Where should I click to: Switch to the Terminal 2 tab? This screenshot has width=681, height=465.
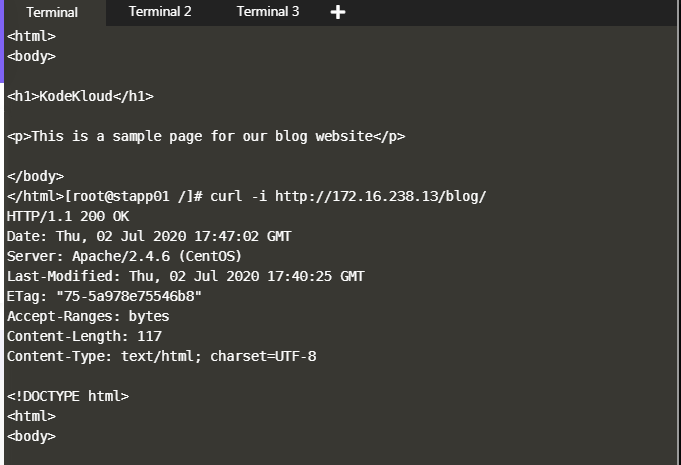160,12
